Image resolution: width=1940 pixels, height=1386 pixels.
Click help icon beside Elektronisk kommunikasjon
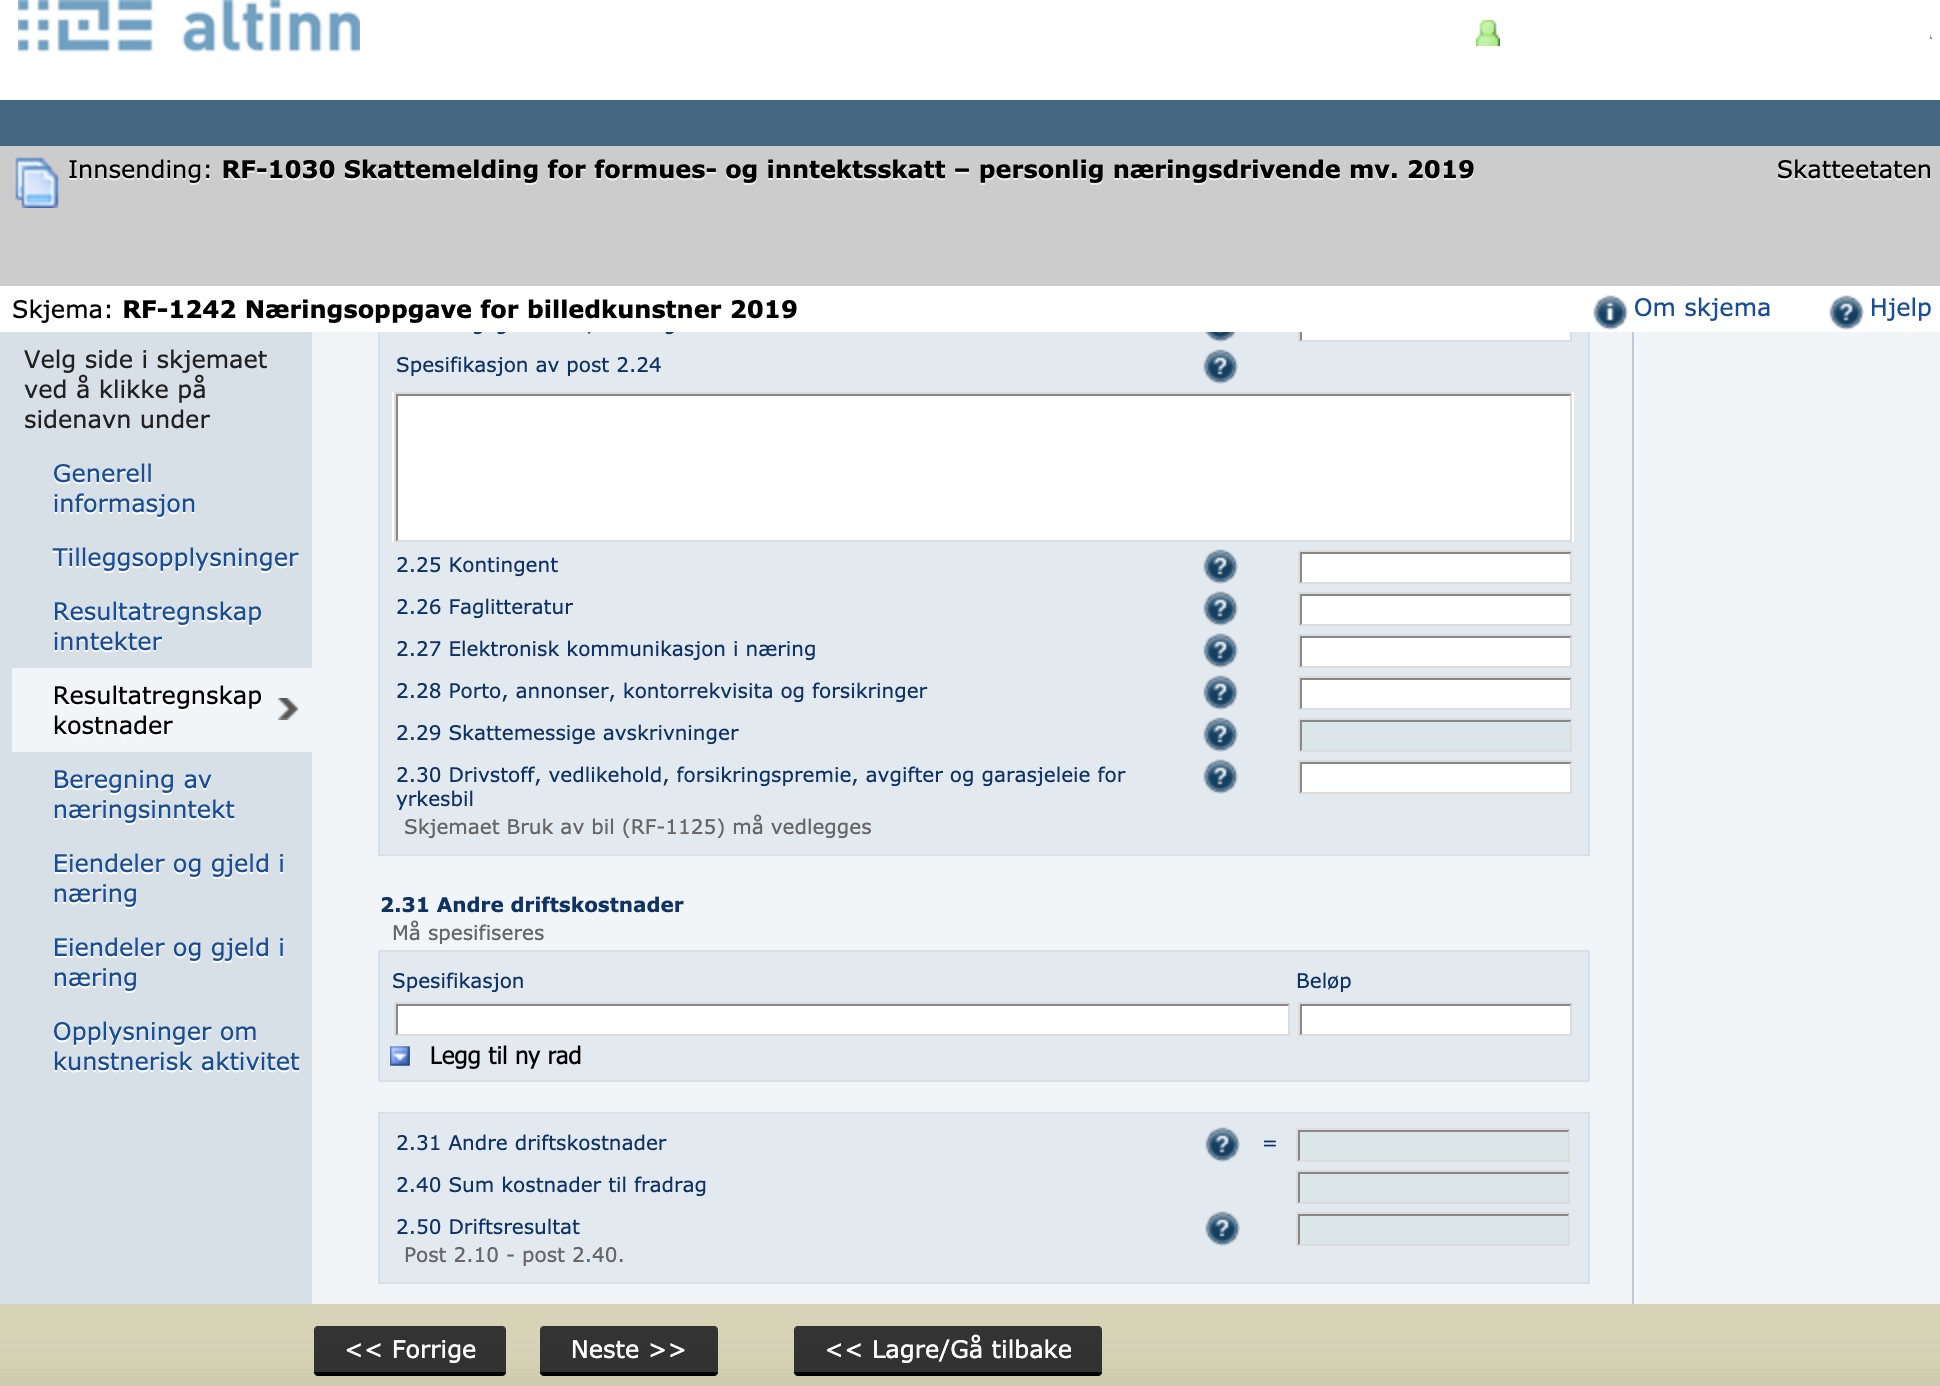(1220, 650)
